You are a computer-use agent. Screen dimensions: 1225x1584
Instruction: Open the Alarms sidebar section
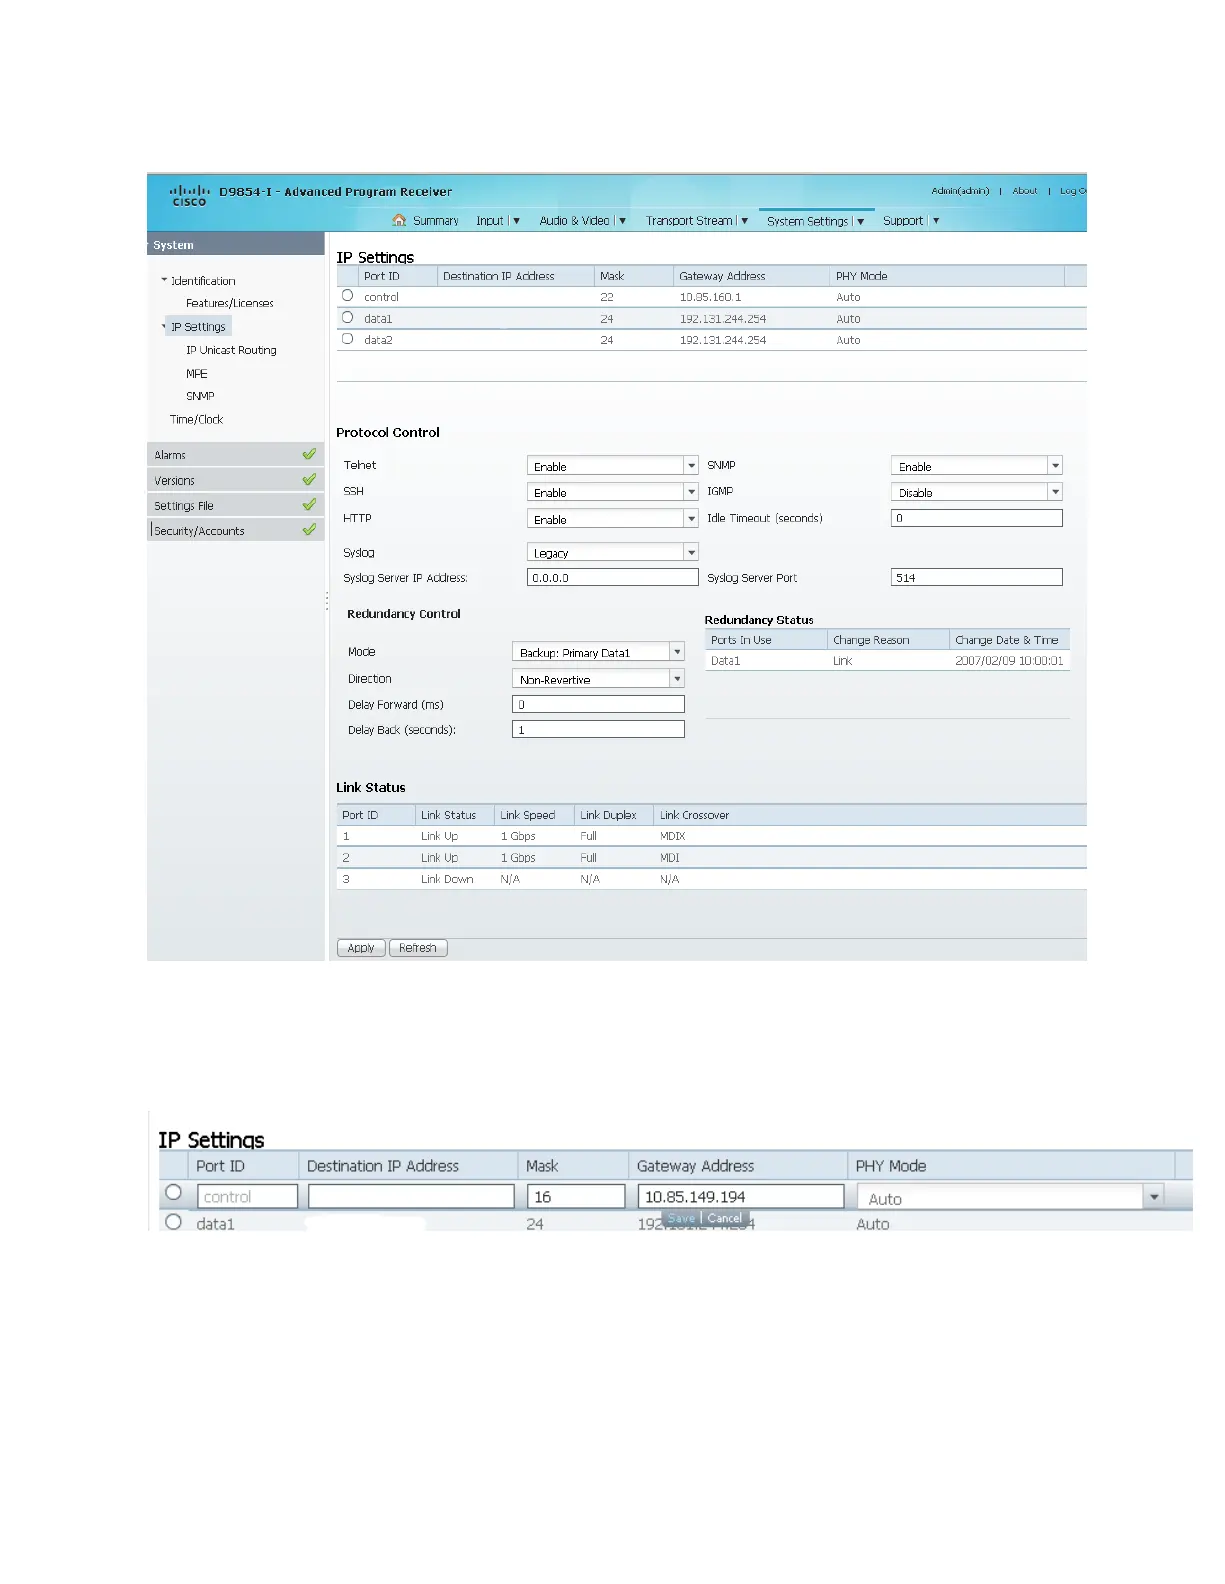point(235,454)
